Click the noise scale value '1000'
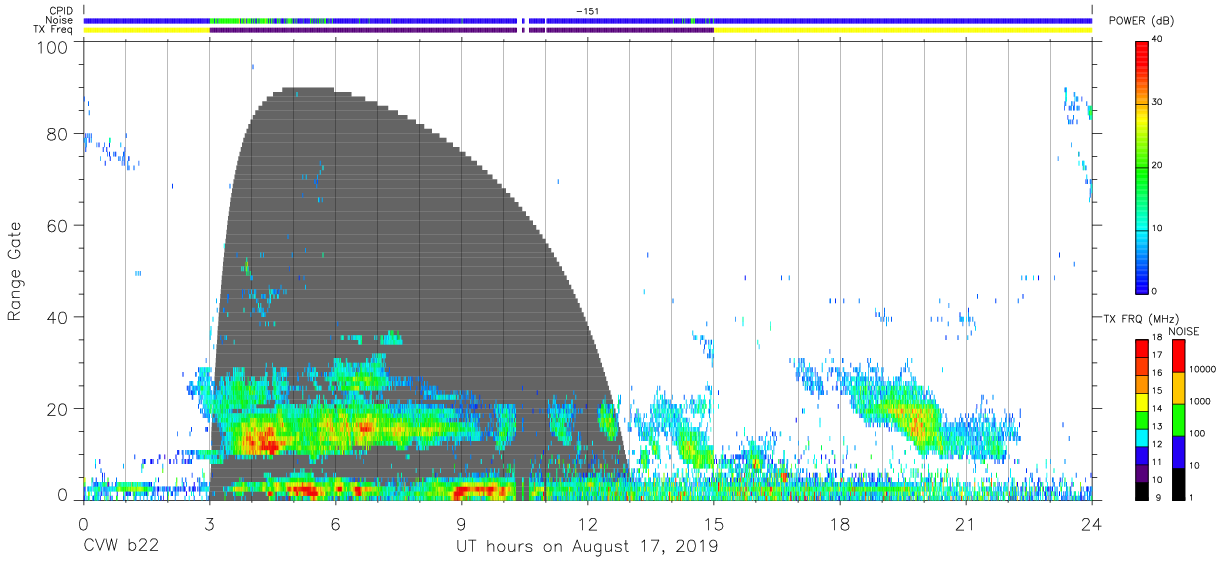 [x=1199, y=401]
